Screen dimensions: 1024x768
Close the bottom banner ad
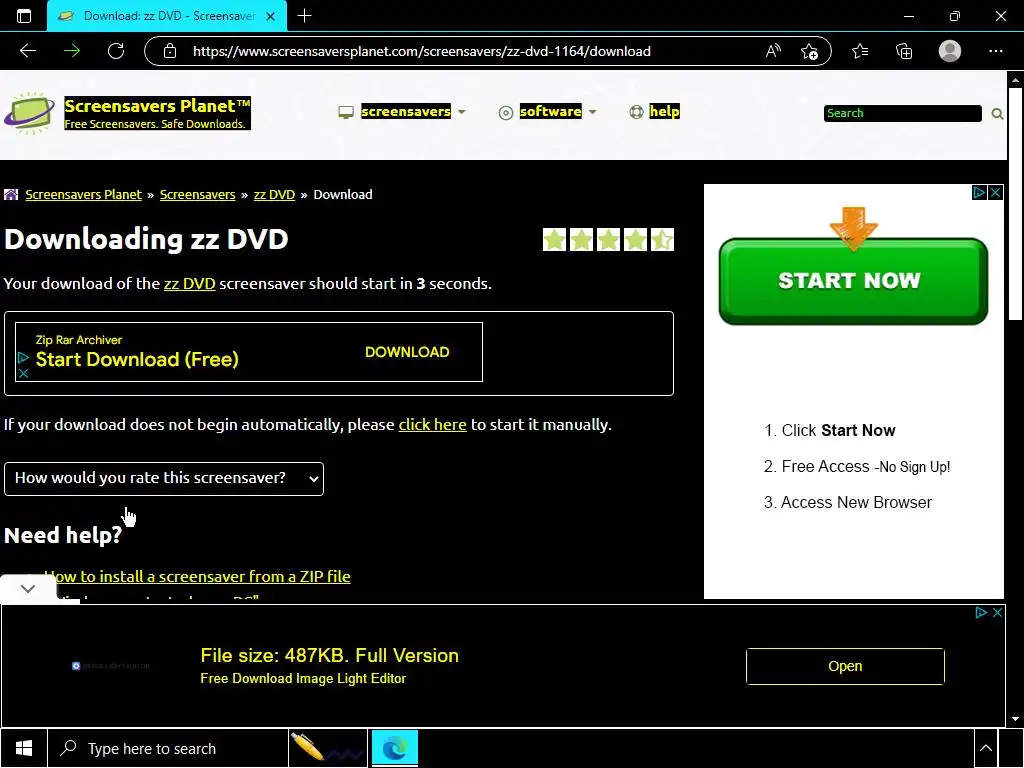click(x=997, y=613)
